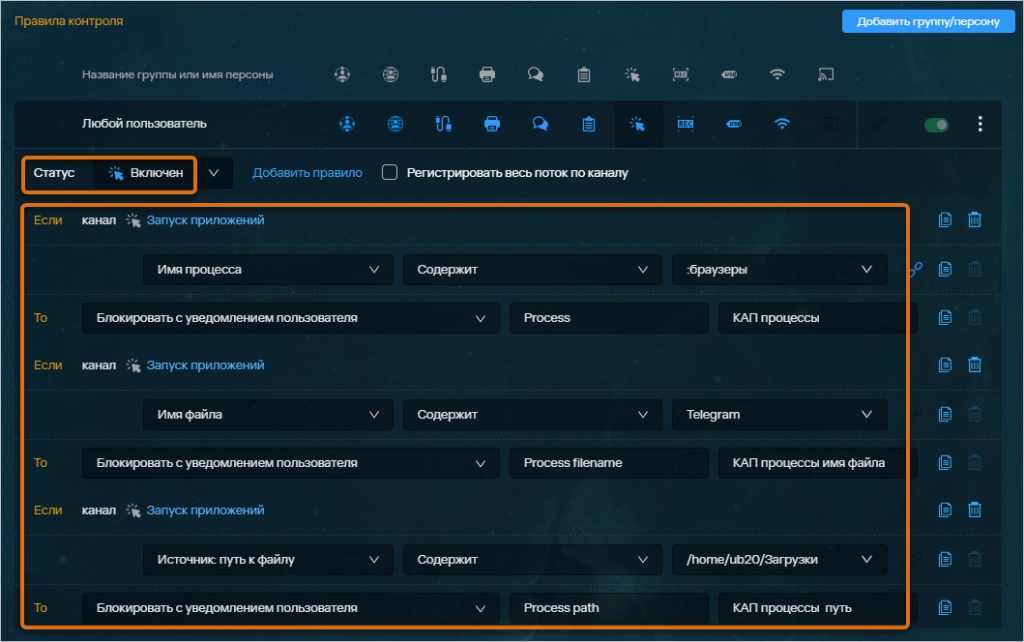Expand the Статус Включен dropdown arrow

coord(214,173)
